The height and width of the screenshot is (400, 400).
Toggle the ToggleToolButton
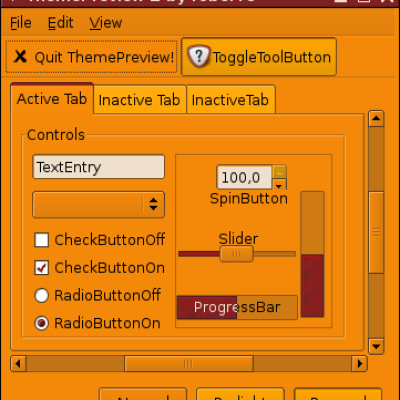pos(259,57)
